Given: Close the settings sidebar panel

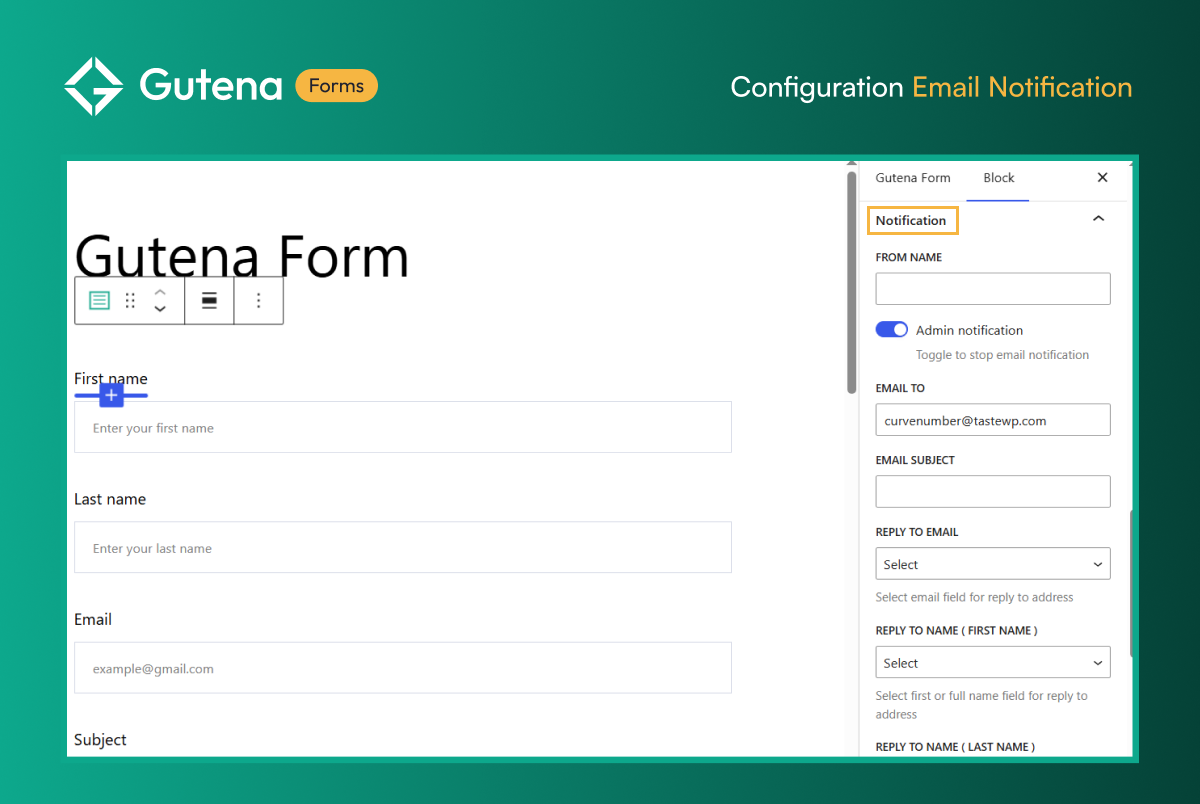Looking at the screenshot, I should pyautogui.click(x=1102, y=178).
